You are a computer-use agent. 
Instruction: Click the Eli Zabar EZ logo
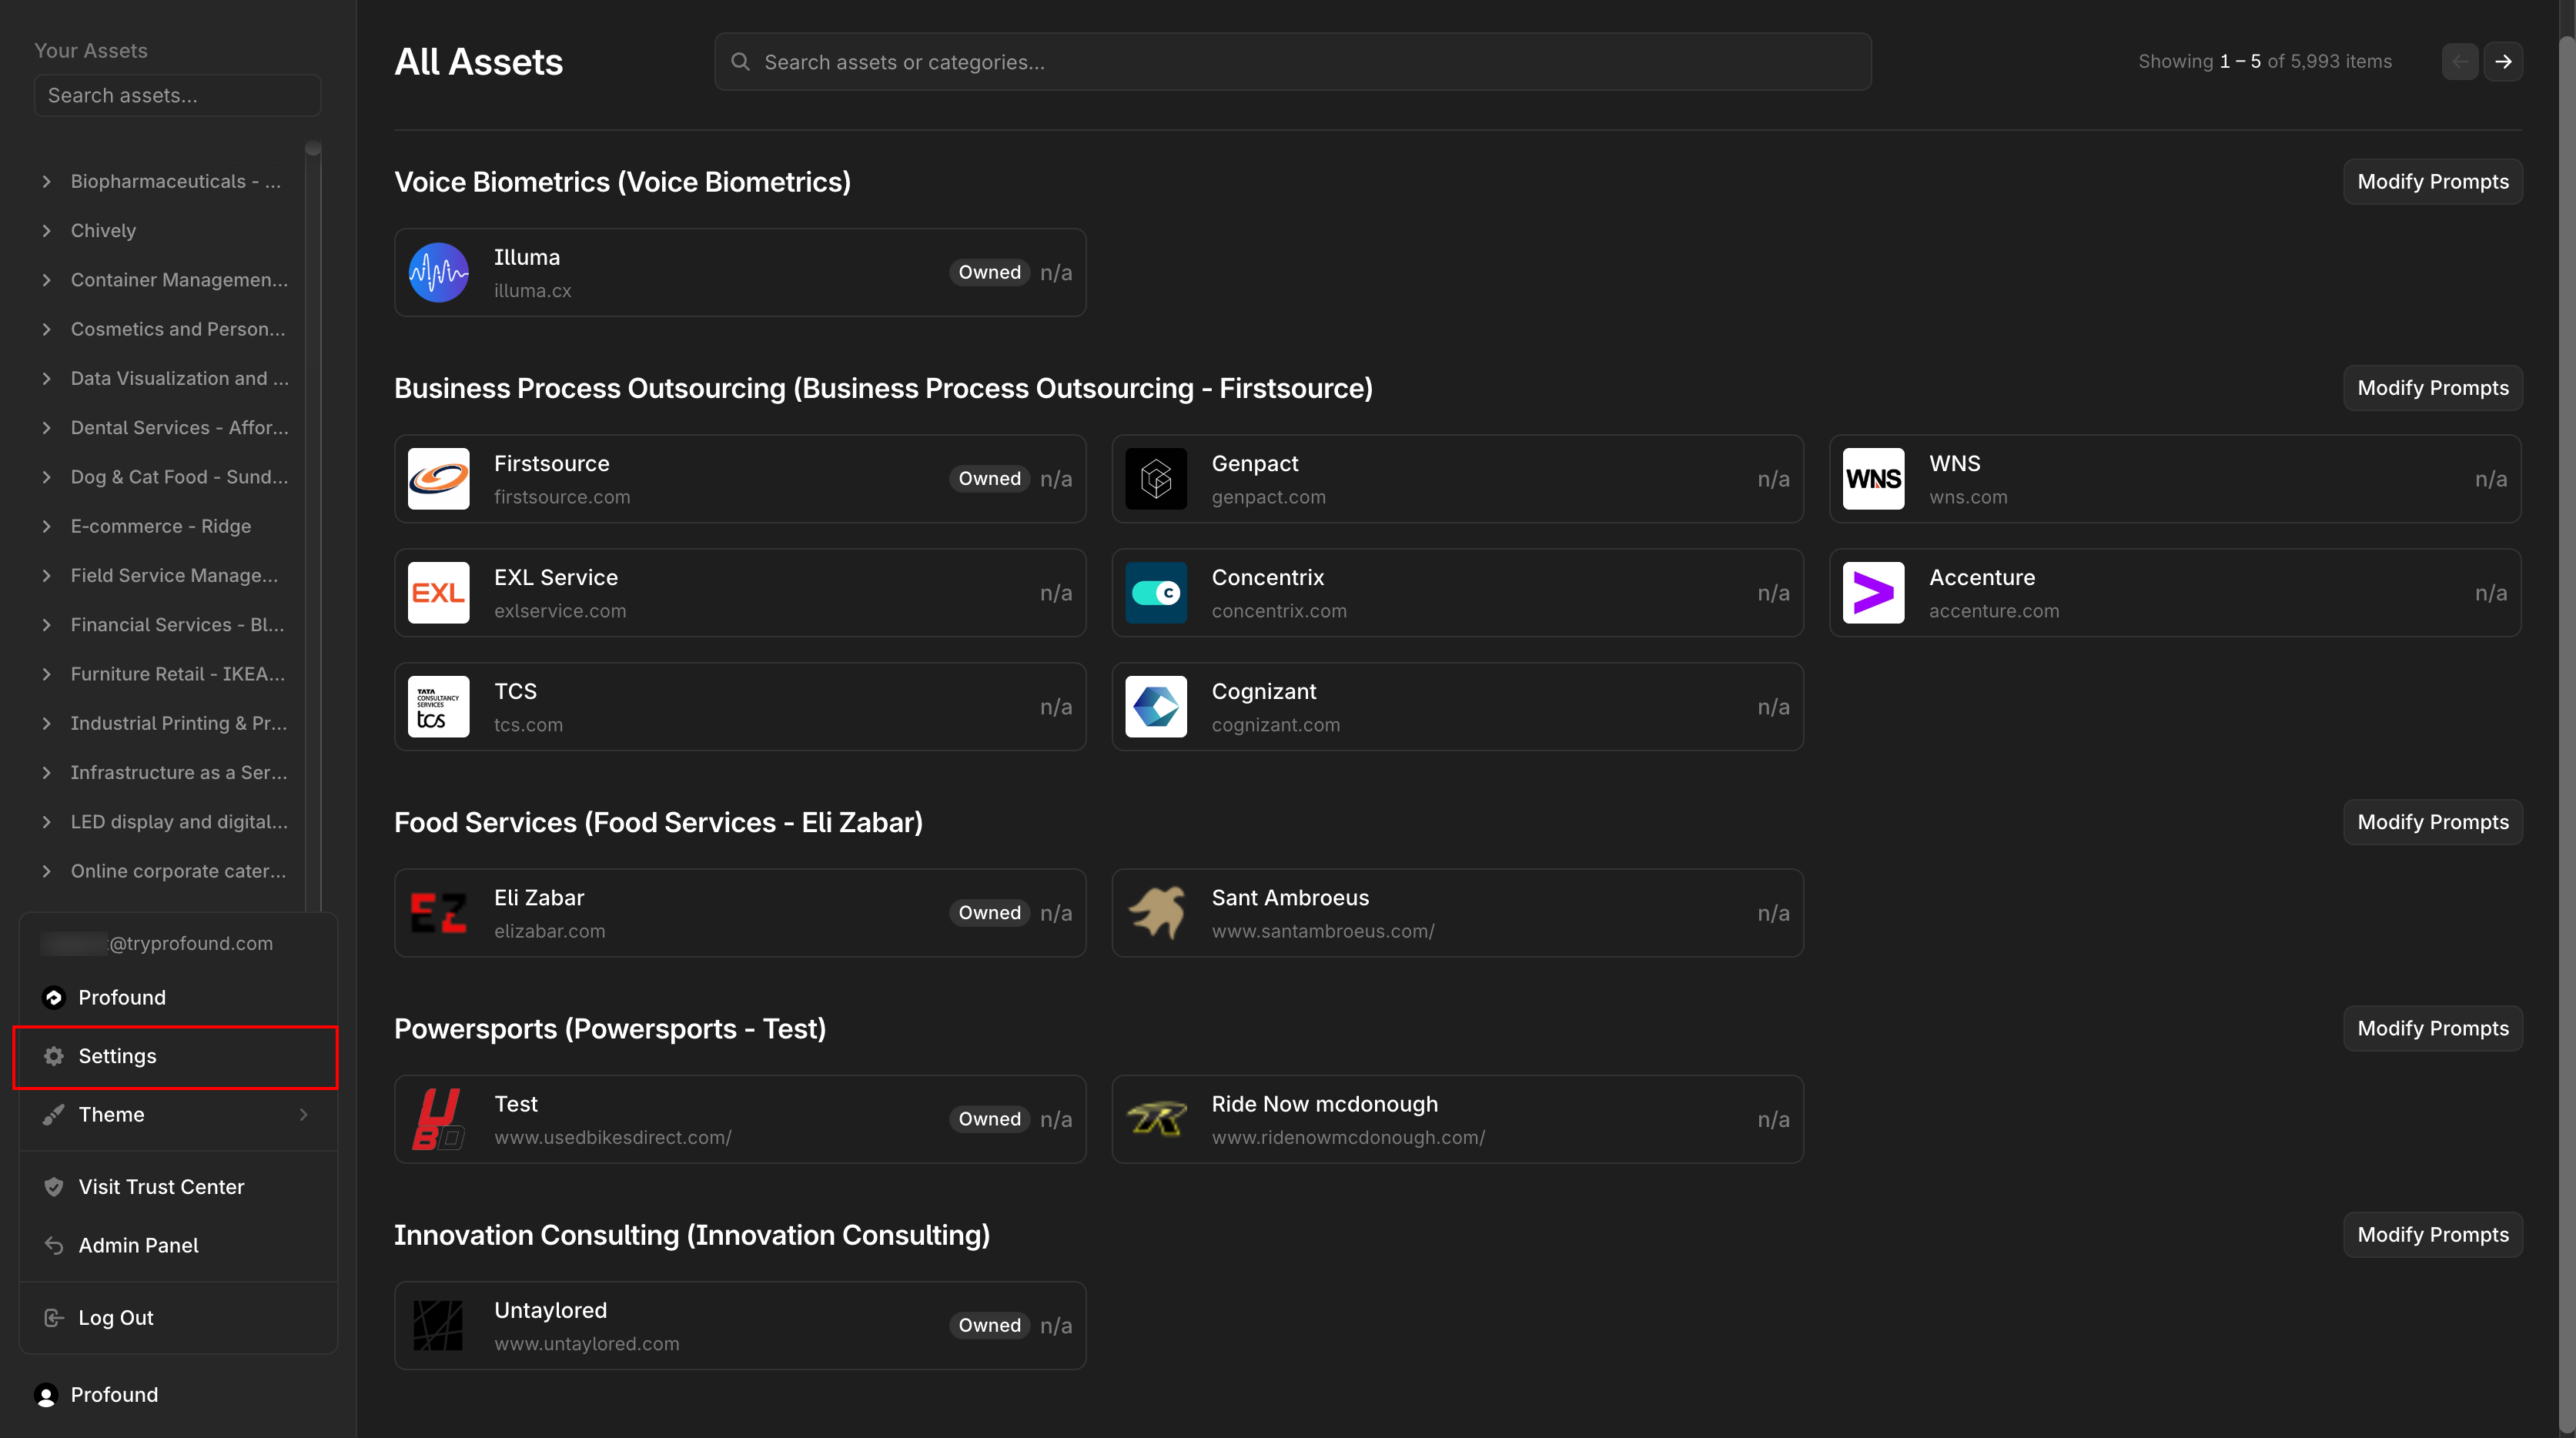coord(438,913)
